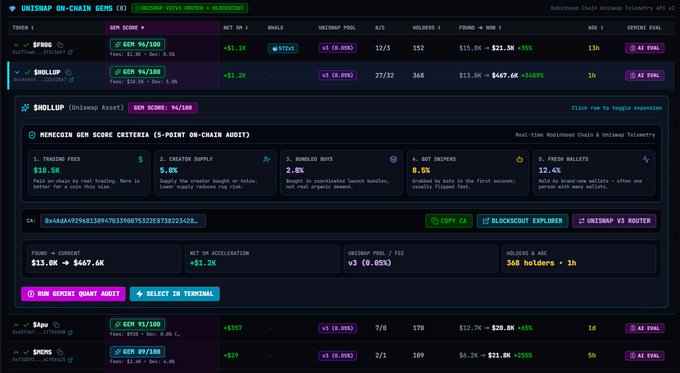Screen dimensions: 680x373
Task: Click the Fresh Wallets value 12.4%
Action: tap(549, 170)
